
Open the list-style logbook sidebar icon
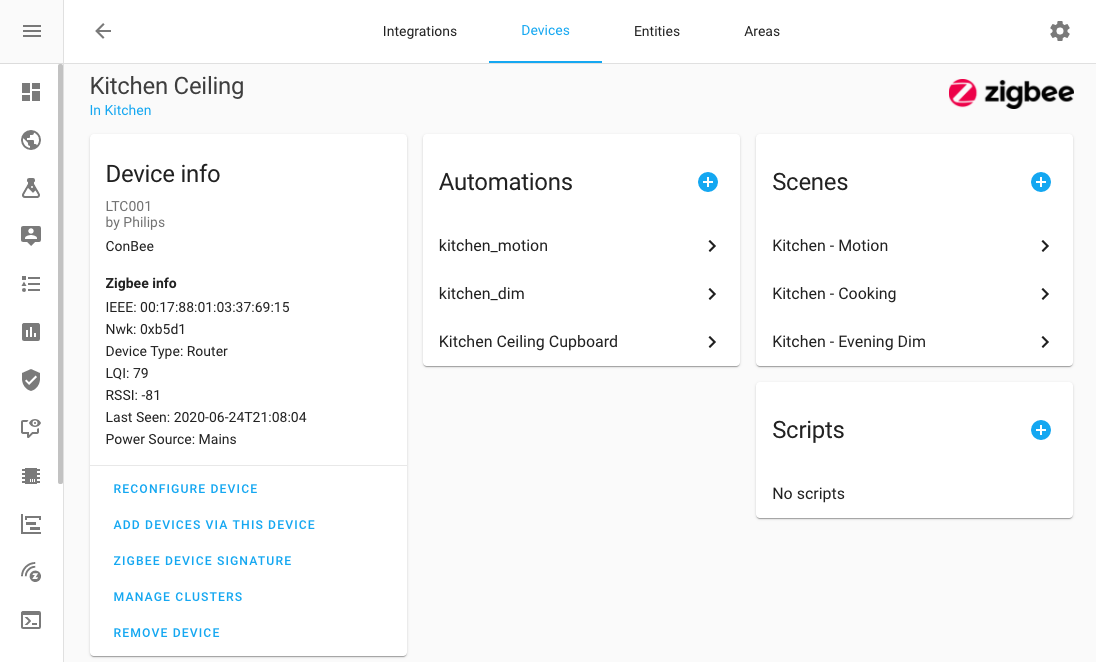[x=31, y=284]
